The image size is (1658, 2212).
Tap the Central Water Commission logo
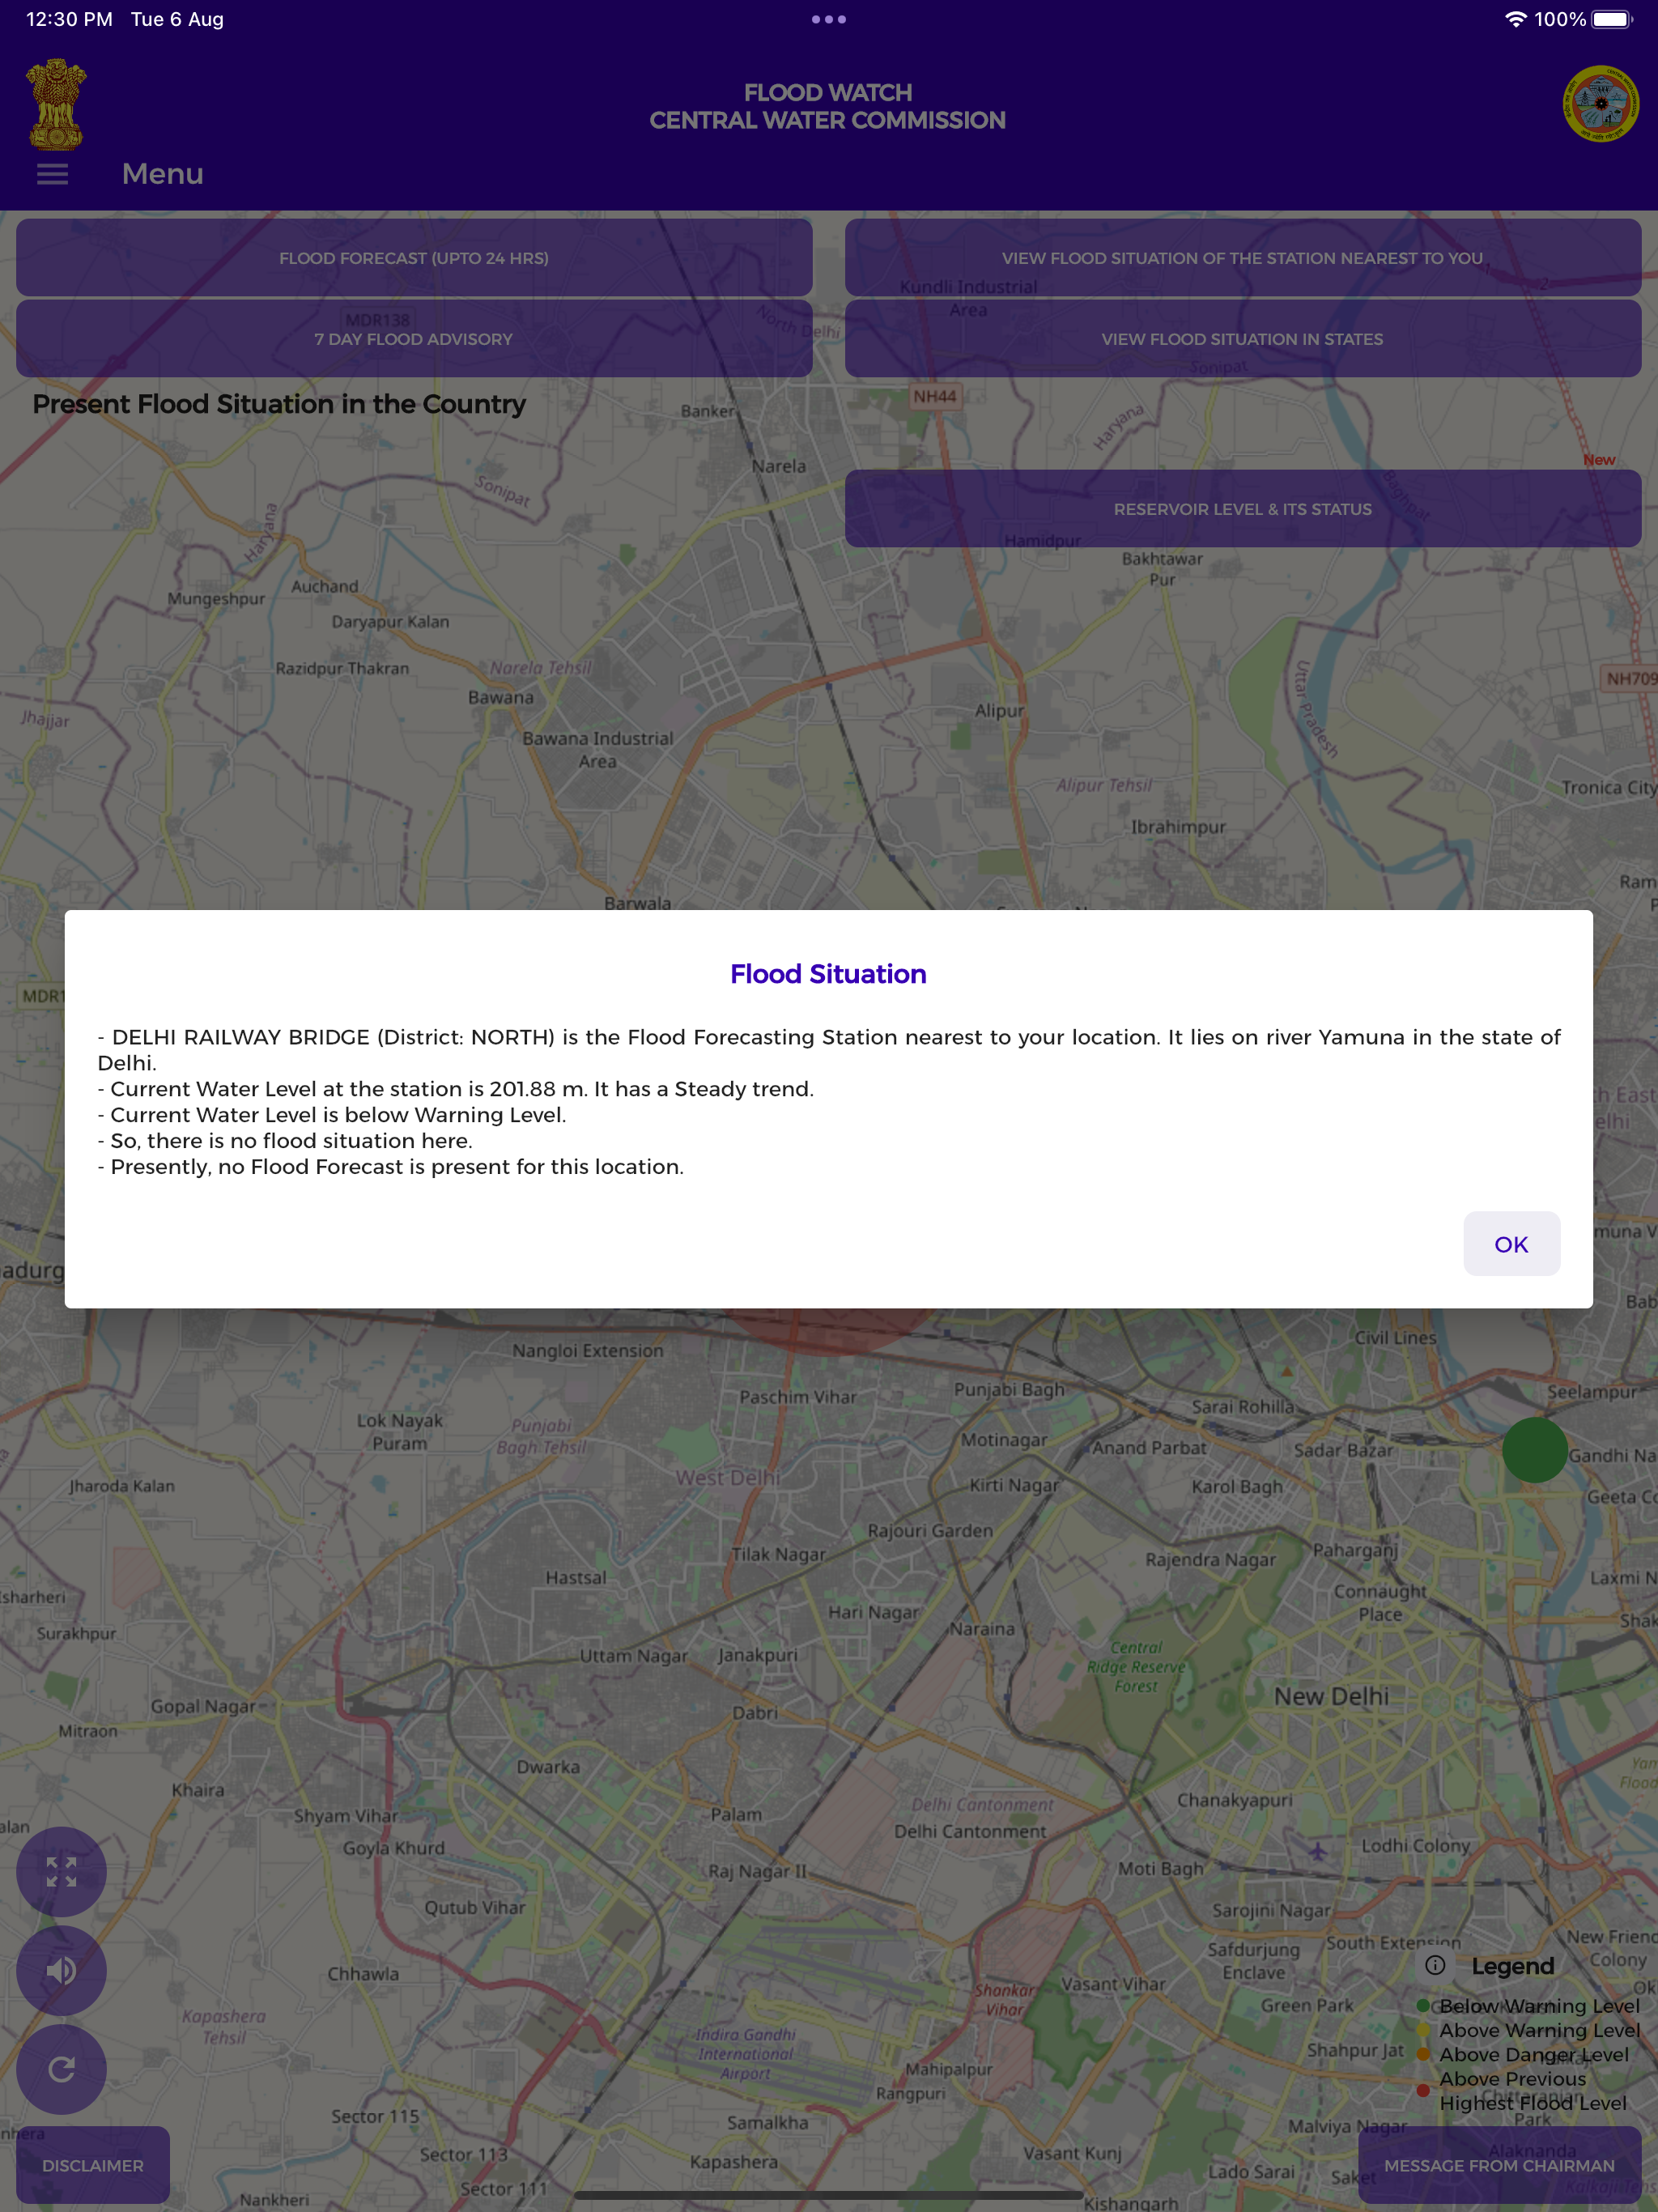pyautogui.click(x=1600, y=104)
